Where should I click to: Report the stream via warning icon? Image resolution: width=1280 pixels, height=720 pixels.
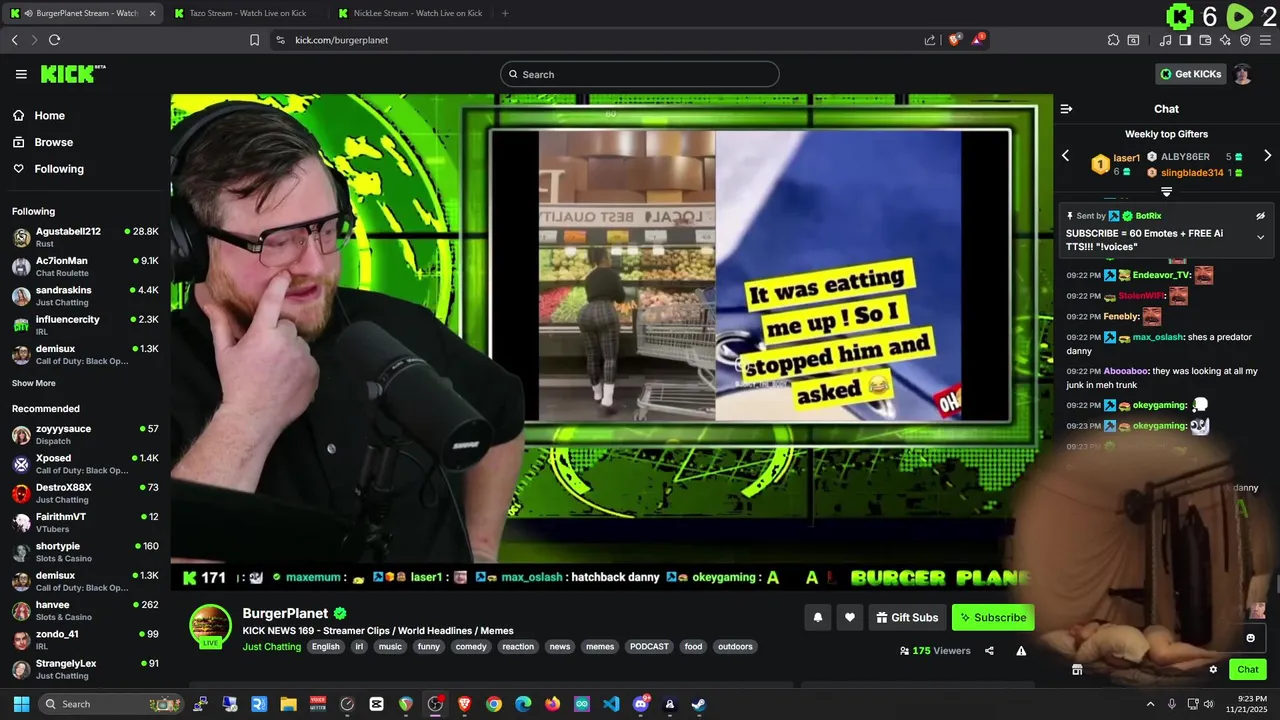(x=1021, y=651)
